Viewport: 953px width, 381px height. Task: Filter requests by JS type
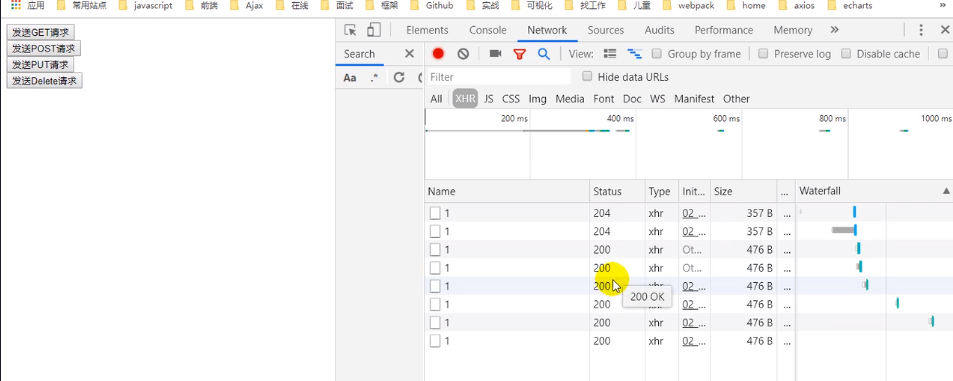pos(489,98)
